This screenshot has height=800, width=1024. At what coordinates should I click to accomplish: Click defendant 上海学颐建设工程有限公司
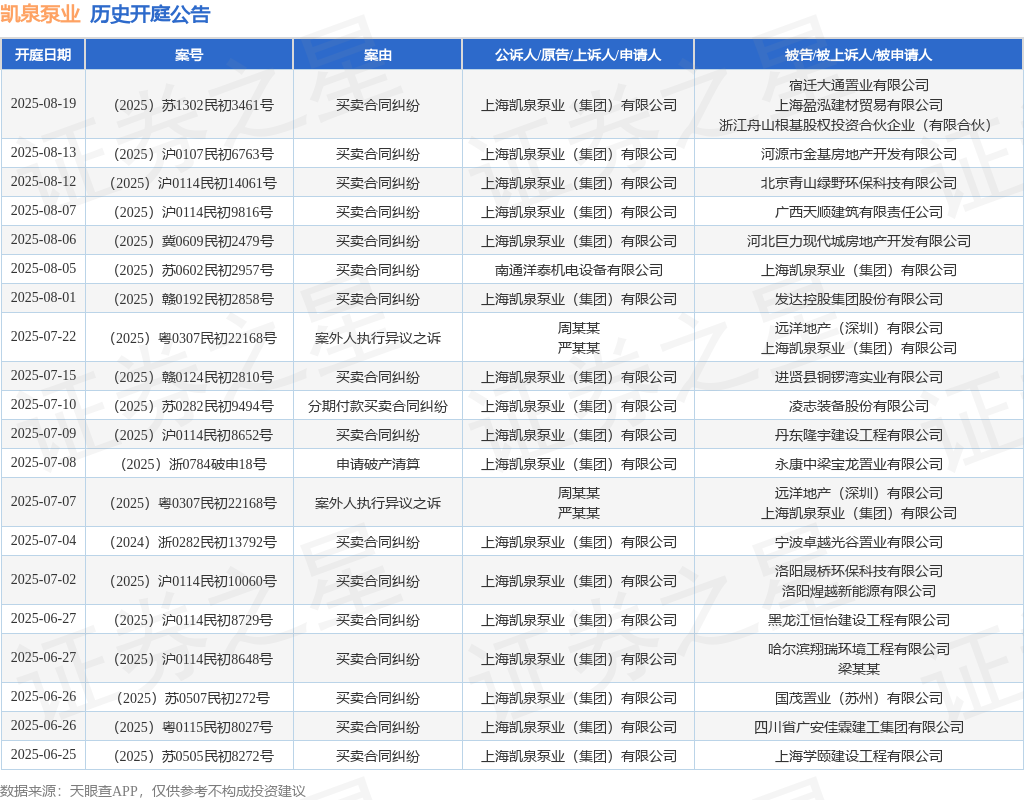[x=858, y=756]
